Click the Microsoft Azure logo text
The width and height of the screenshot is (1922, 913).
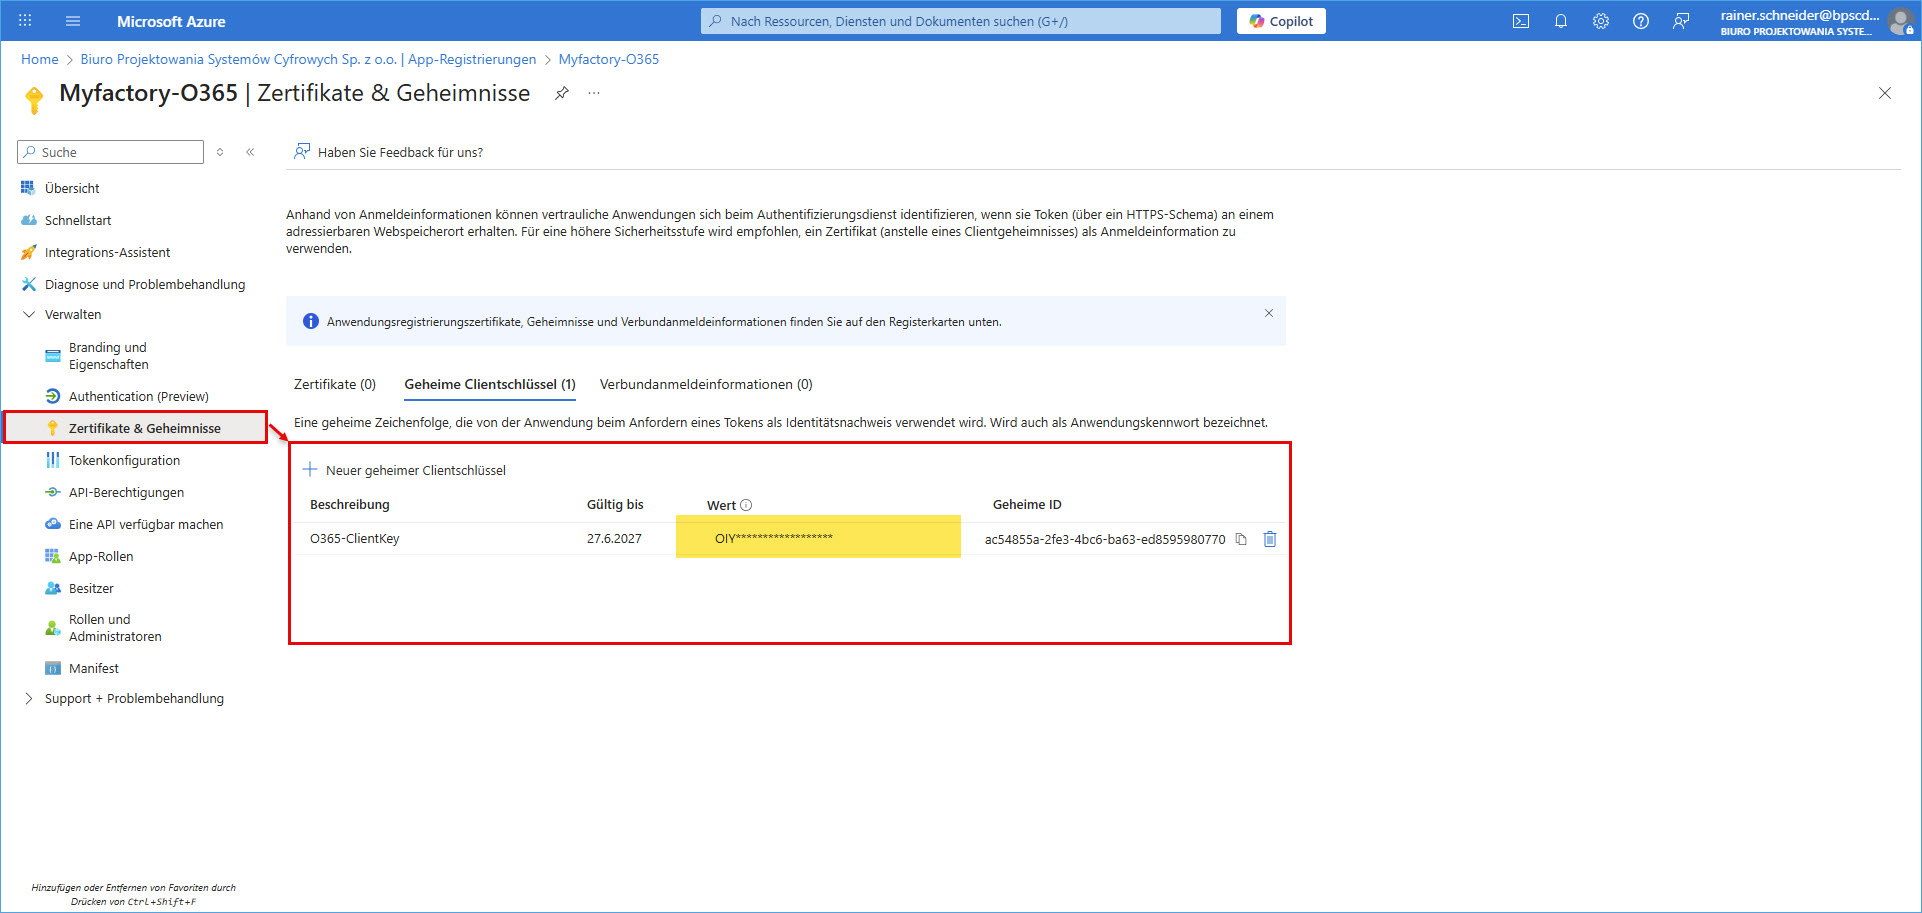pyautogui.click(x=171, y=21)
